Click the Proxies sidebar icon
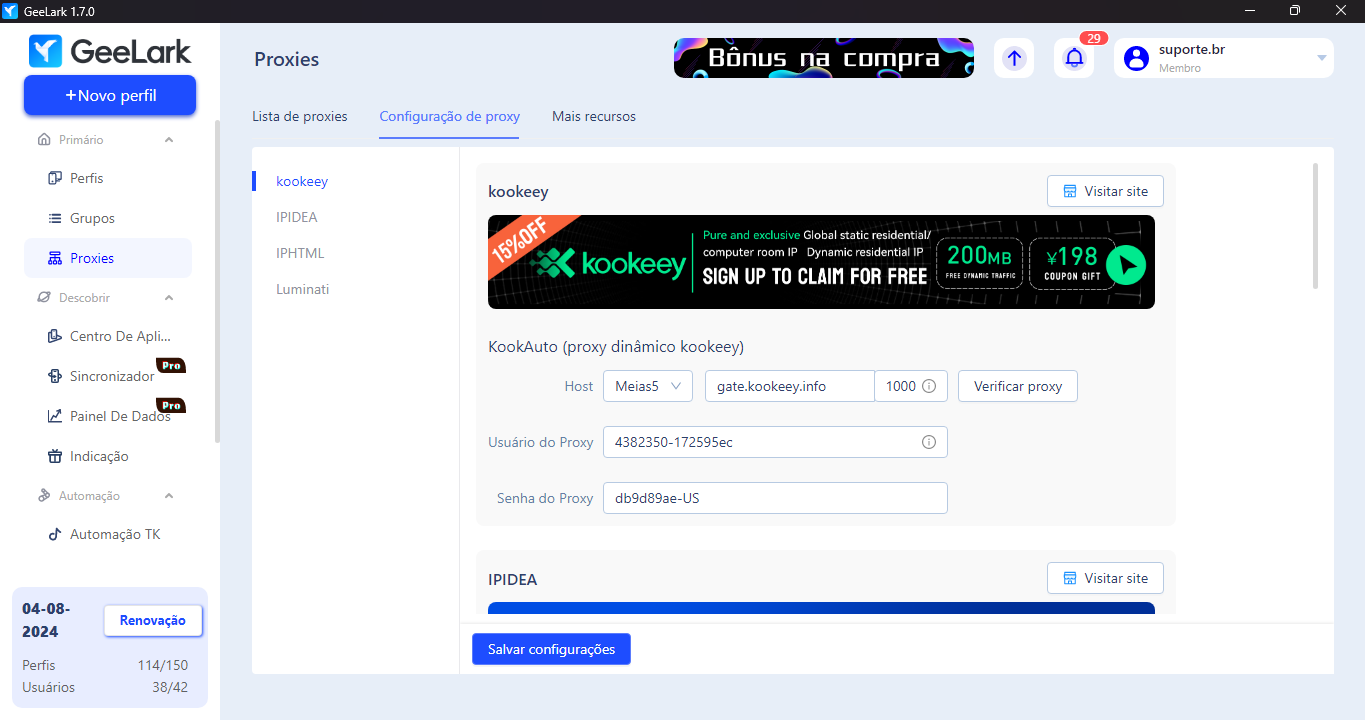The height and width of the screenshot is (720, 1365). tap(55, 258)
